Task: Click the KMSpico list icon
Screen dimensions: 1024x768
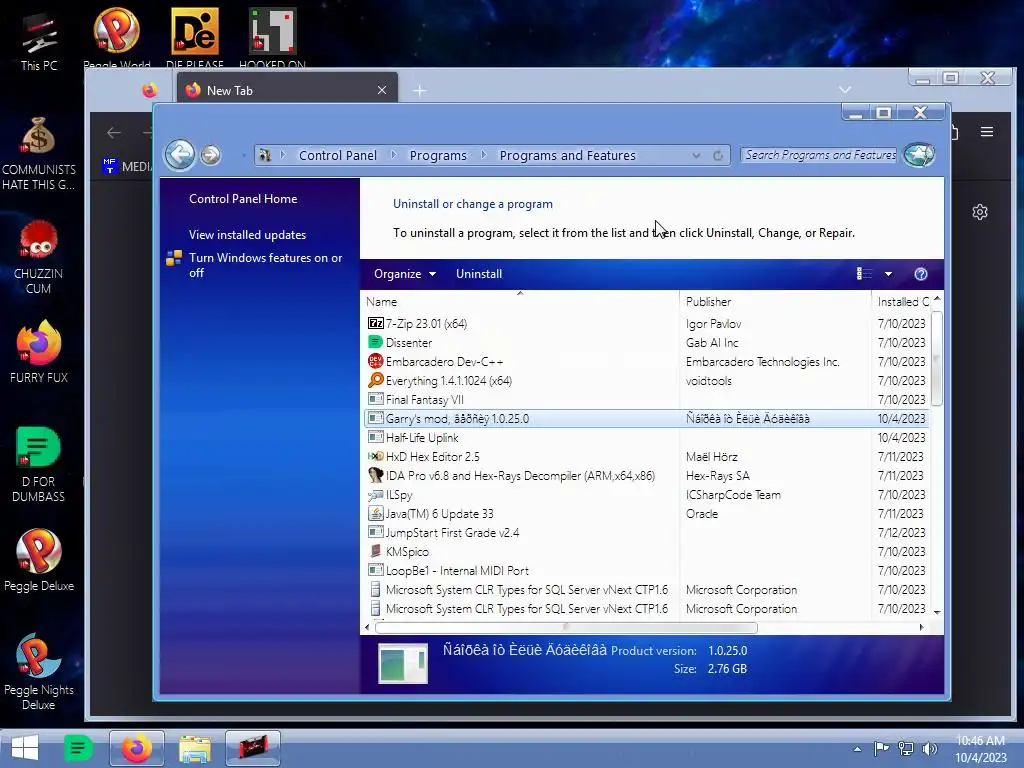Action: tap(376, 551)
